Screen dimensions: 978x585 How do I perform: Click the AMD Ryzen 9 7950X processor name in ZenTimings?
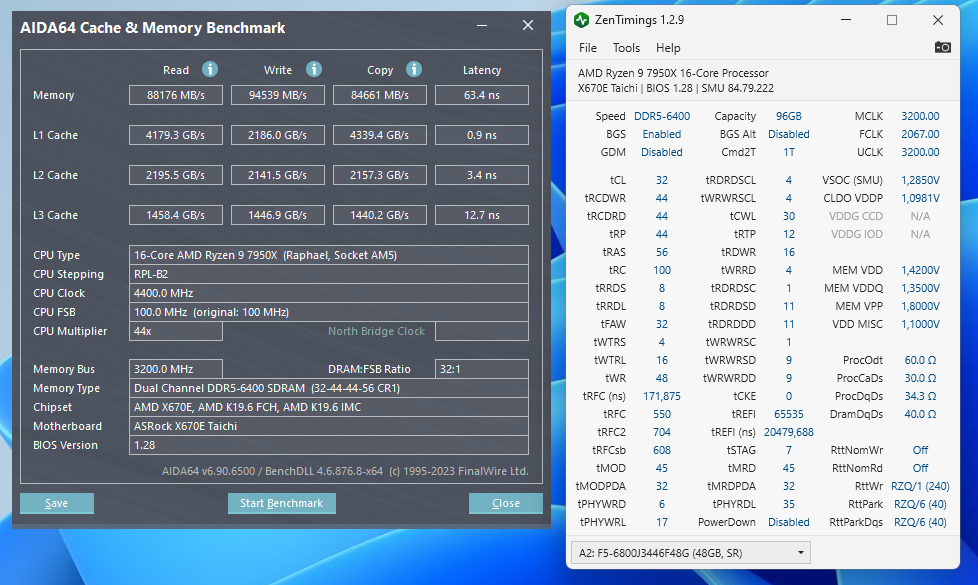(673, 73)
